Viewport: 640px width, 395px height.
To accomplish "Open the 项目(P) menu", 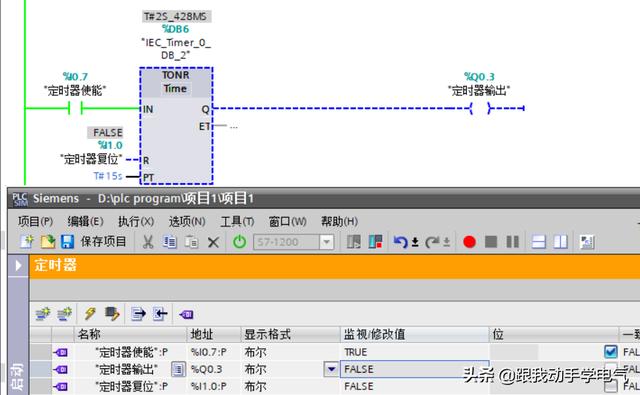I will [x=36, y=222].
